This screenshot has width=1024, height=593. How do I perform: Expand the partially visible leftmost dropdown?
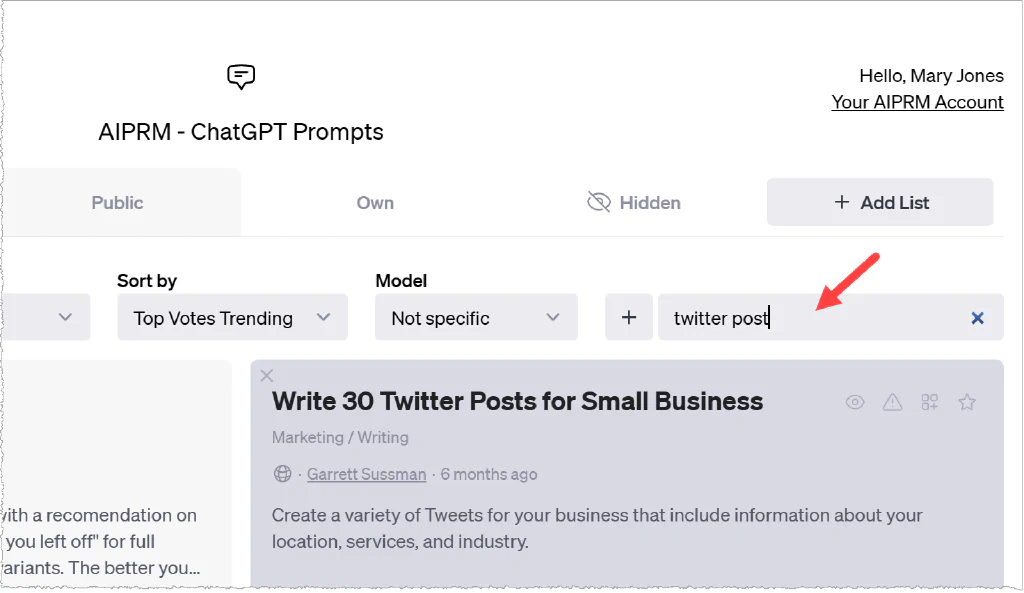tap(46, 318)
